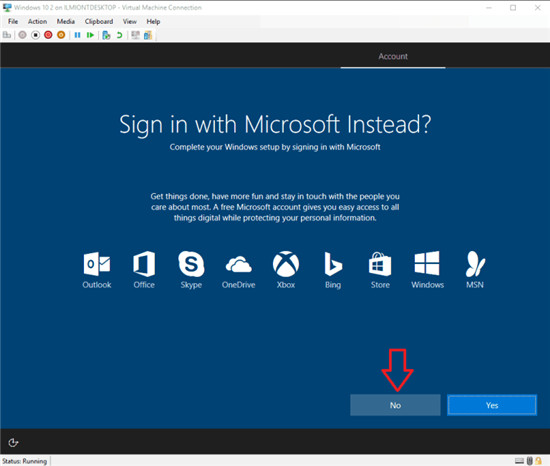Click the Turn Off VM toolbar button
The height and width of the screenshot is (466, 550).
point(35,35)
